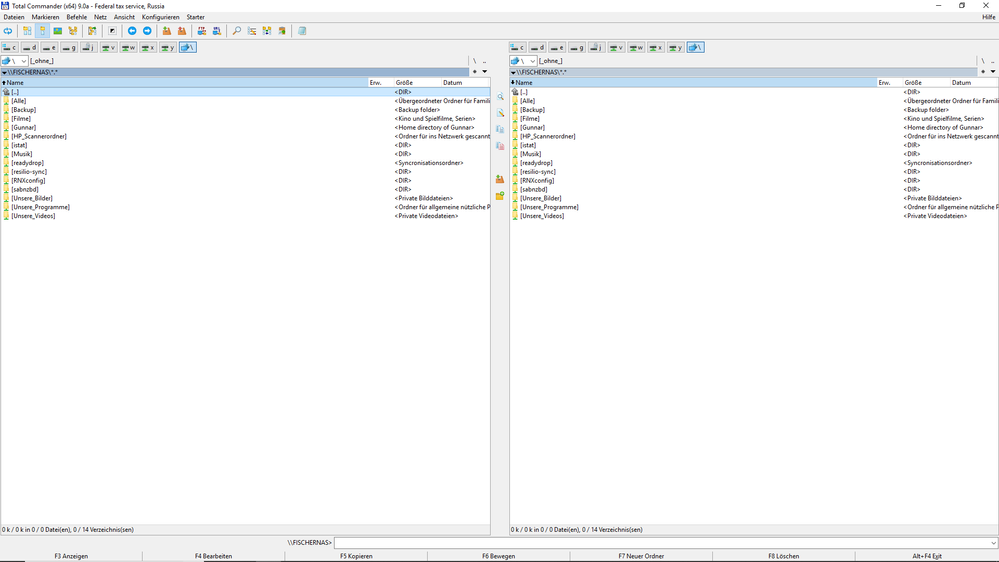The image size is (999, 562).
Task: Select drive j in right drive bar
Action: tap(596, 47)
